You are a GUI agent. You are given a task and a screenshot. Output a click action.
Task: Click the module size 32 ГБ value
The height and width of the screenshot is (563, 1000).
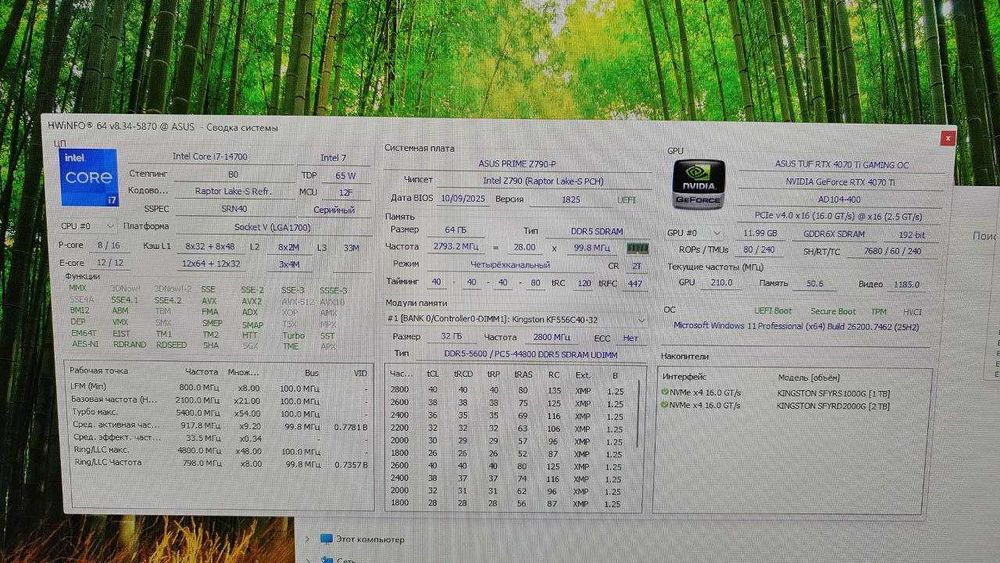452,337
